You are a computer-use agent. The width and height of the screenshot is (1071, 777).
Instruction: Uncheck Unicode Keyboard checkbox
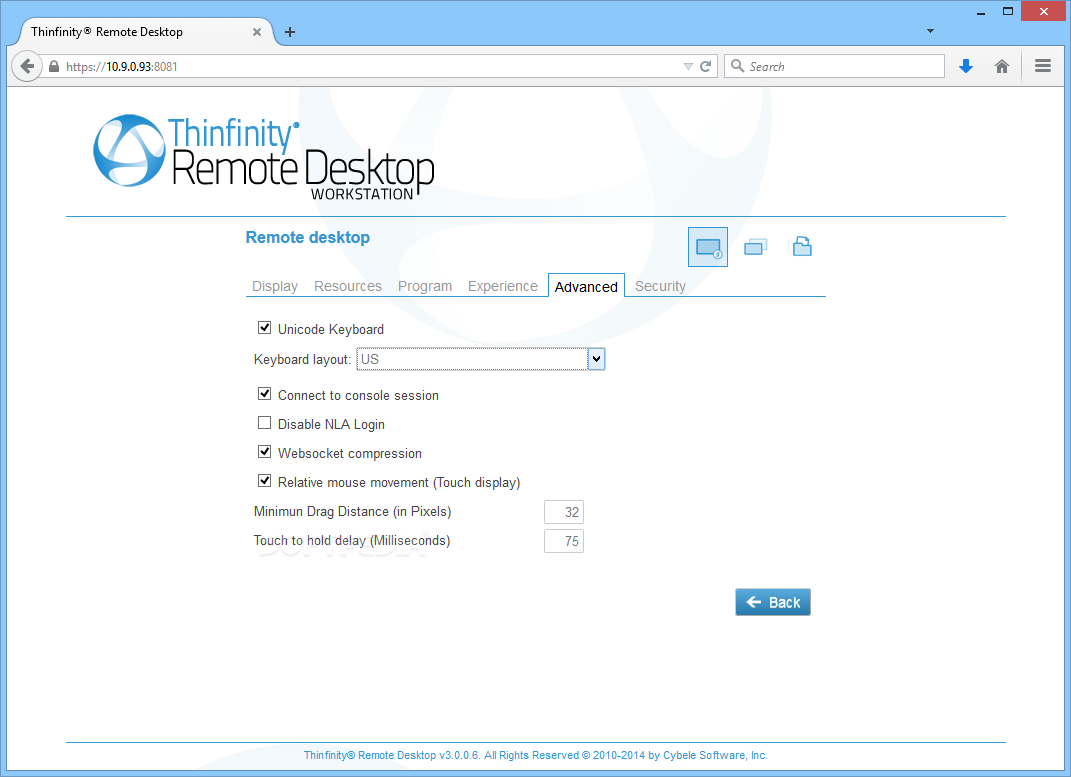coord(264,328)
